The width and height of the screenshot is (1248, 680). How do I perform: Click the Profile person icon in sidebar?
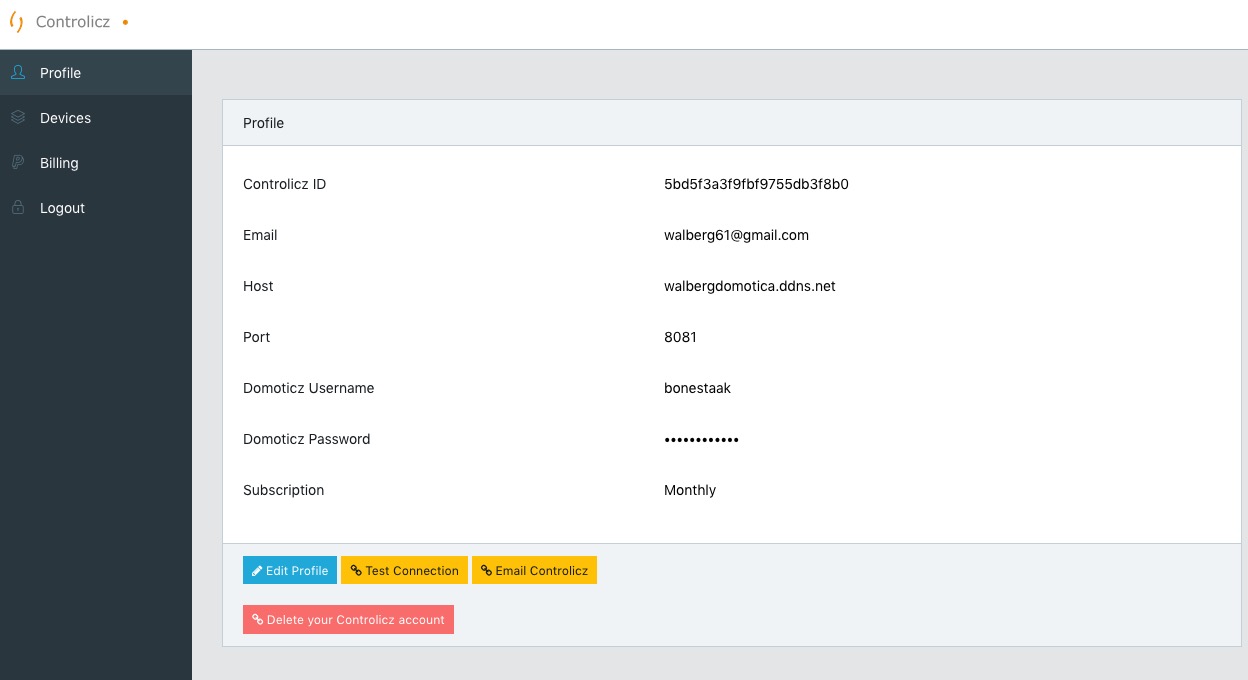tap(18, 72)
